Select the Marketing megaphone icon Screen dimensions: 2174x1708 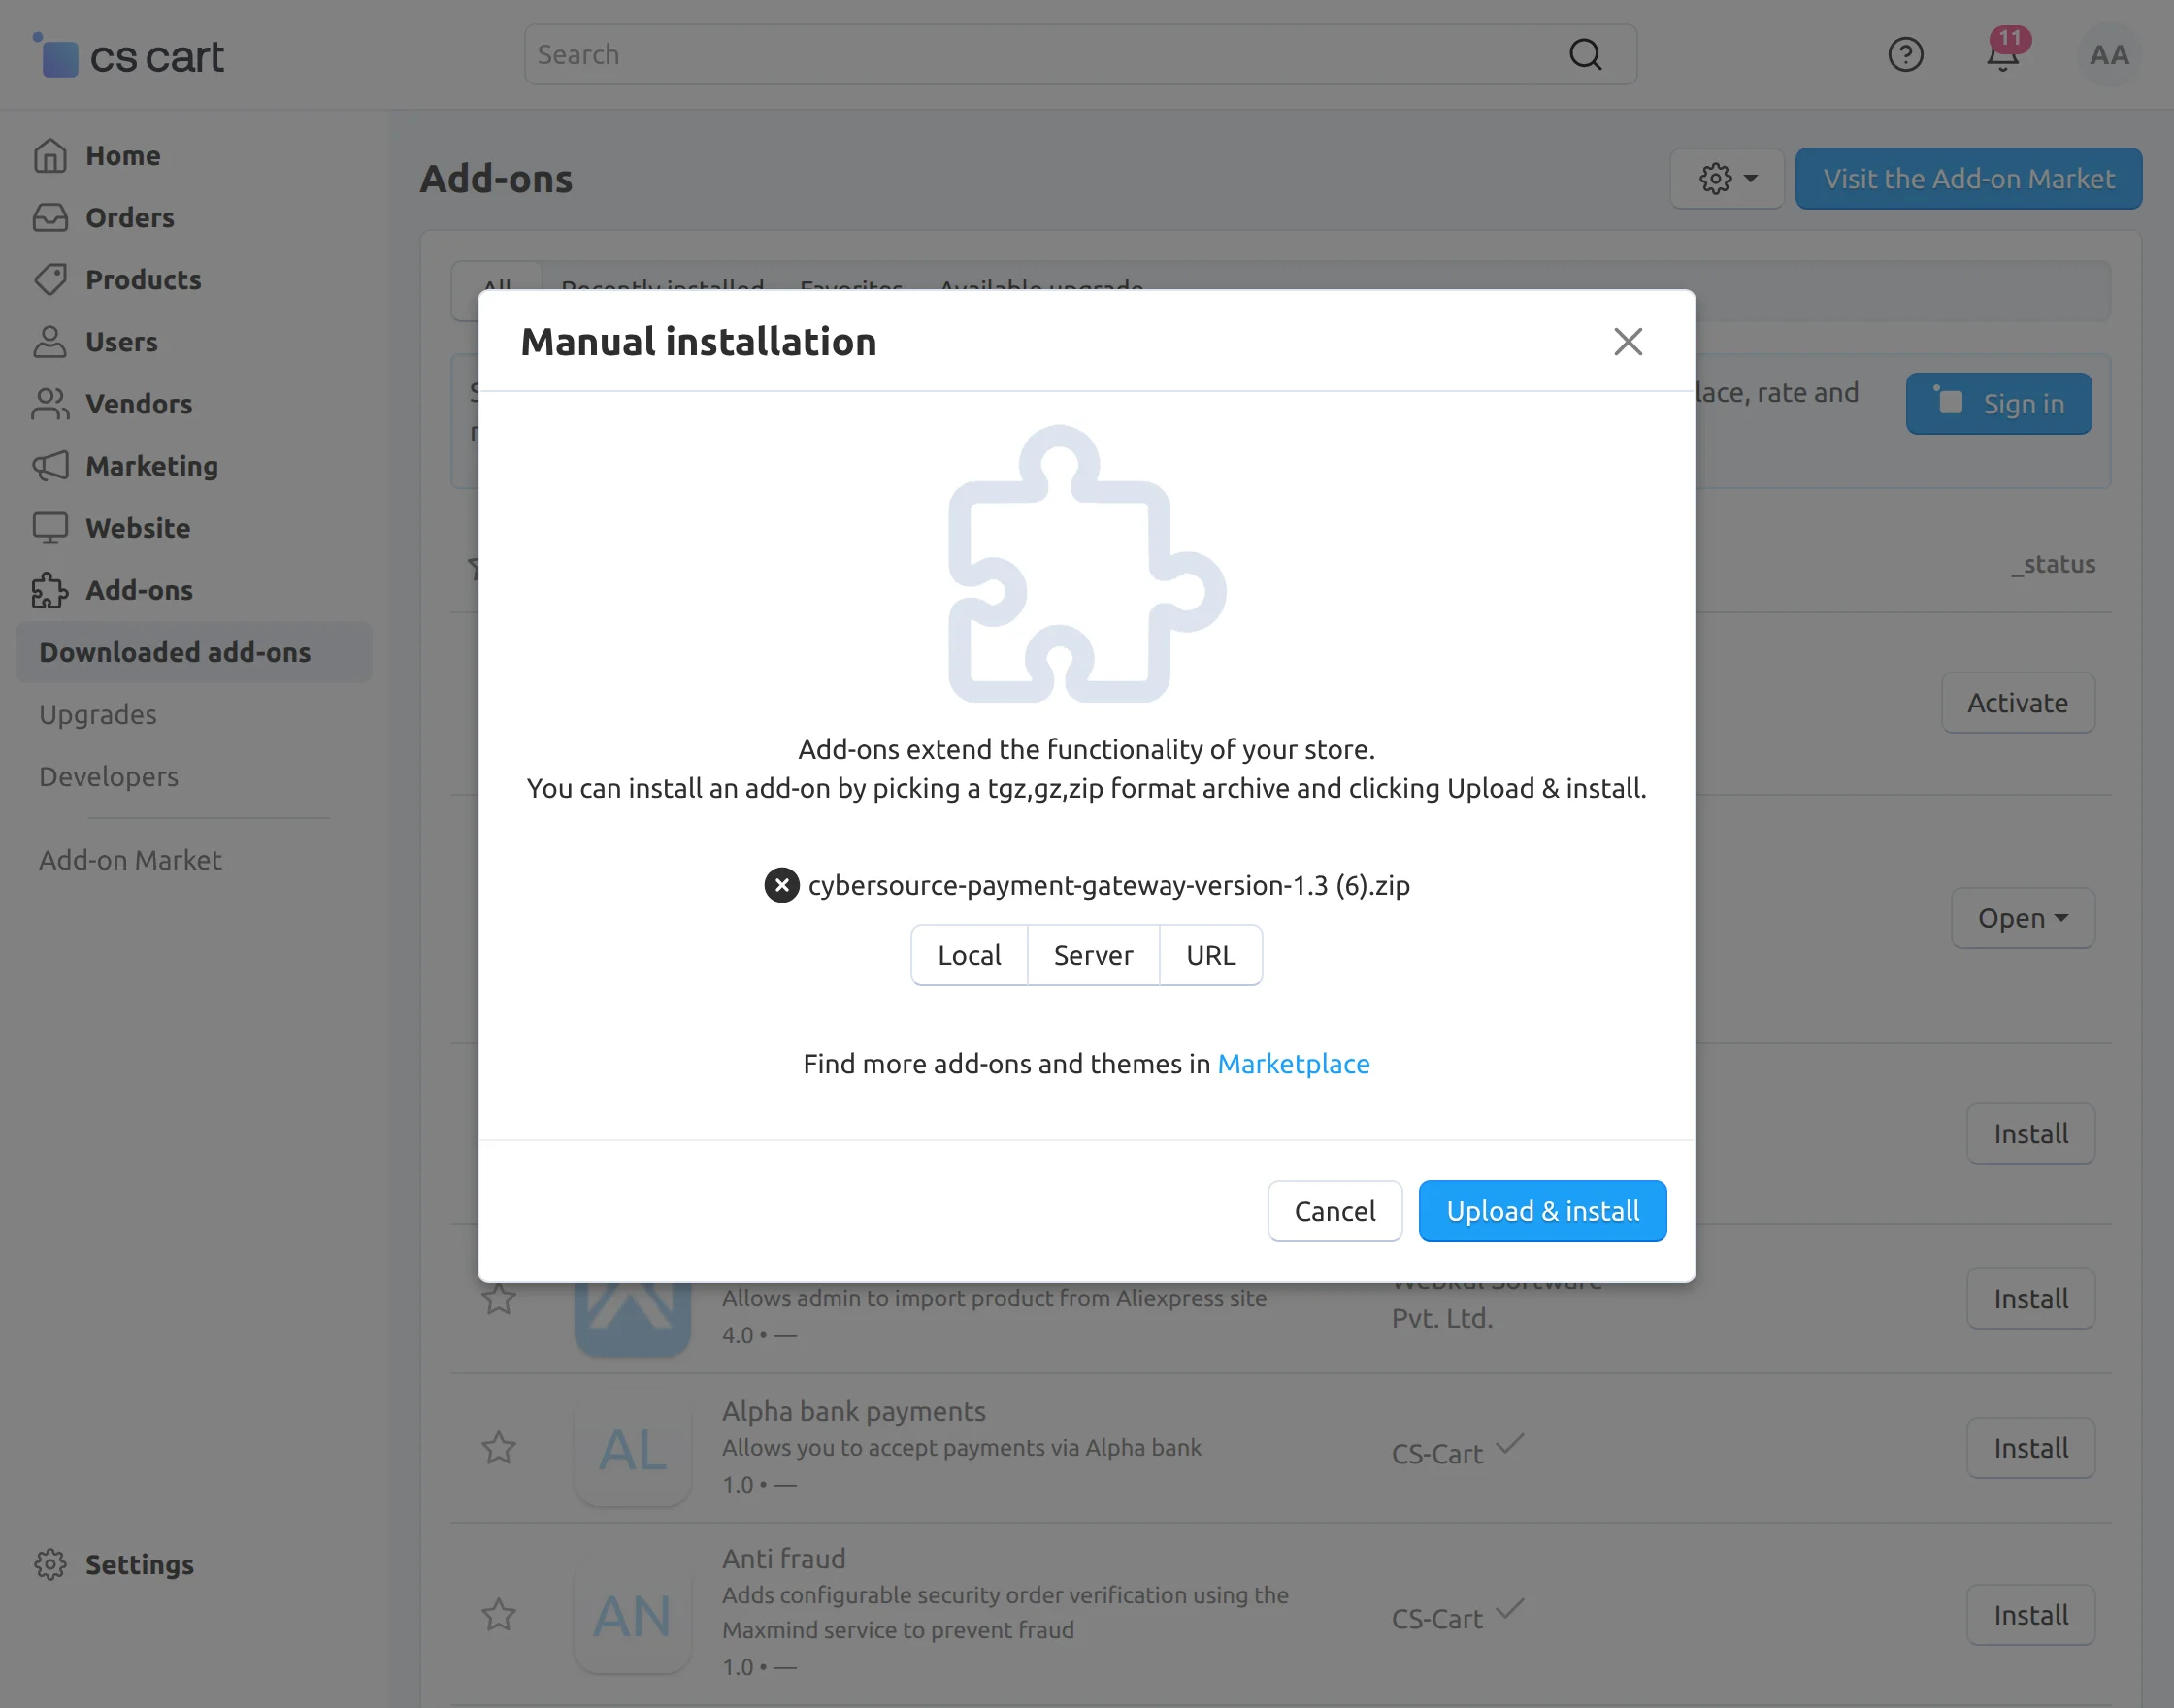[x=51, y=466]
